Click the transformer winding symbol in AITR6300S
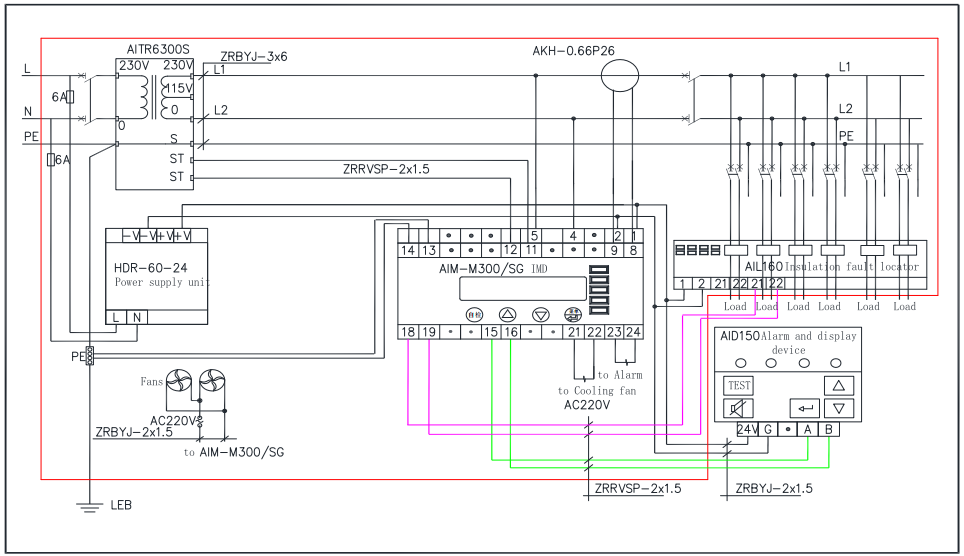Screen dimensions: 964x556 pyautogui.click(x=153, y=98)
